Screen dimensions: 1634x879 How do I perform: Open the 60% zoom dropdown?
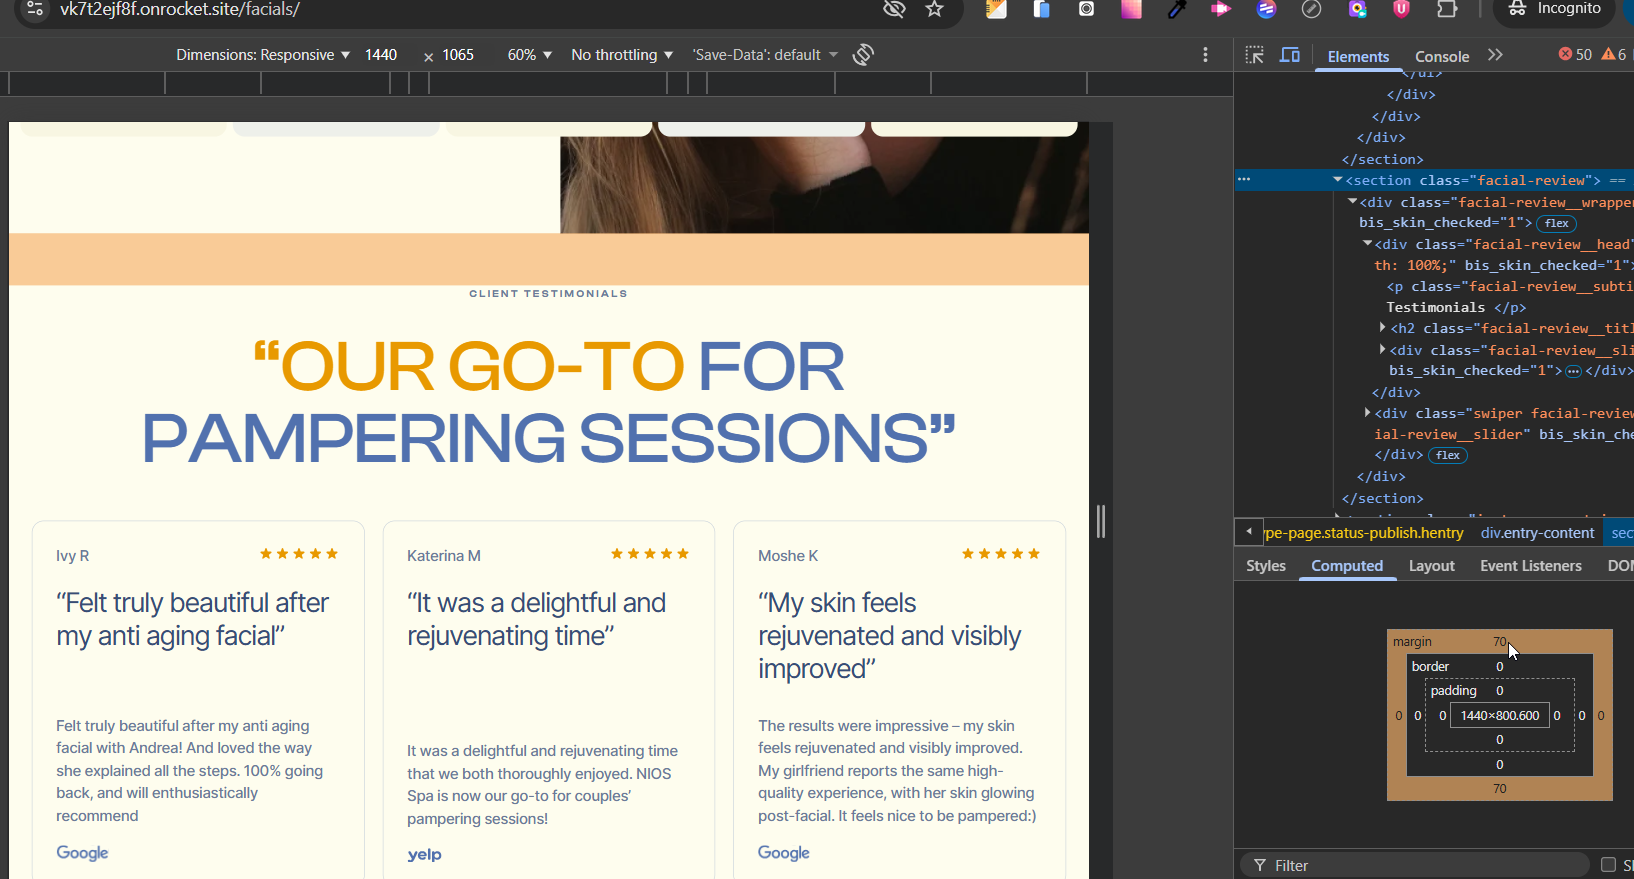(x=529, y=55)
